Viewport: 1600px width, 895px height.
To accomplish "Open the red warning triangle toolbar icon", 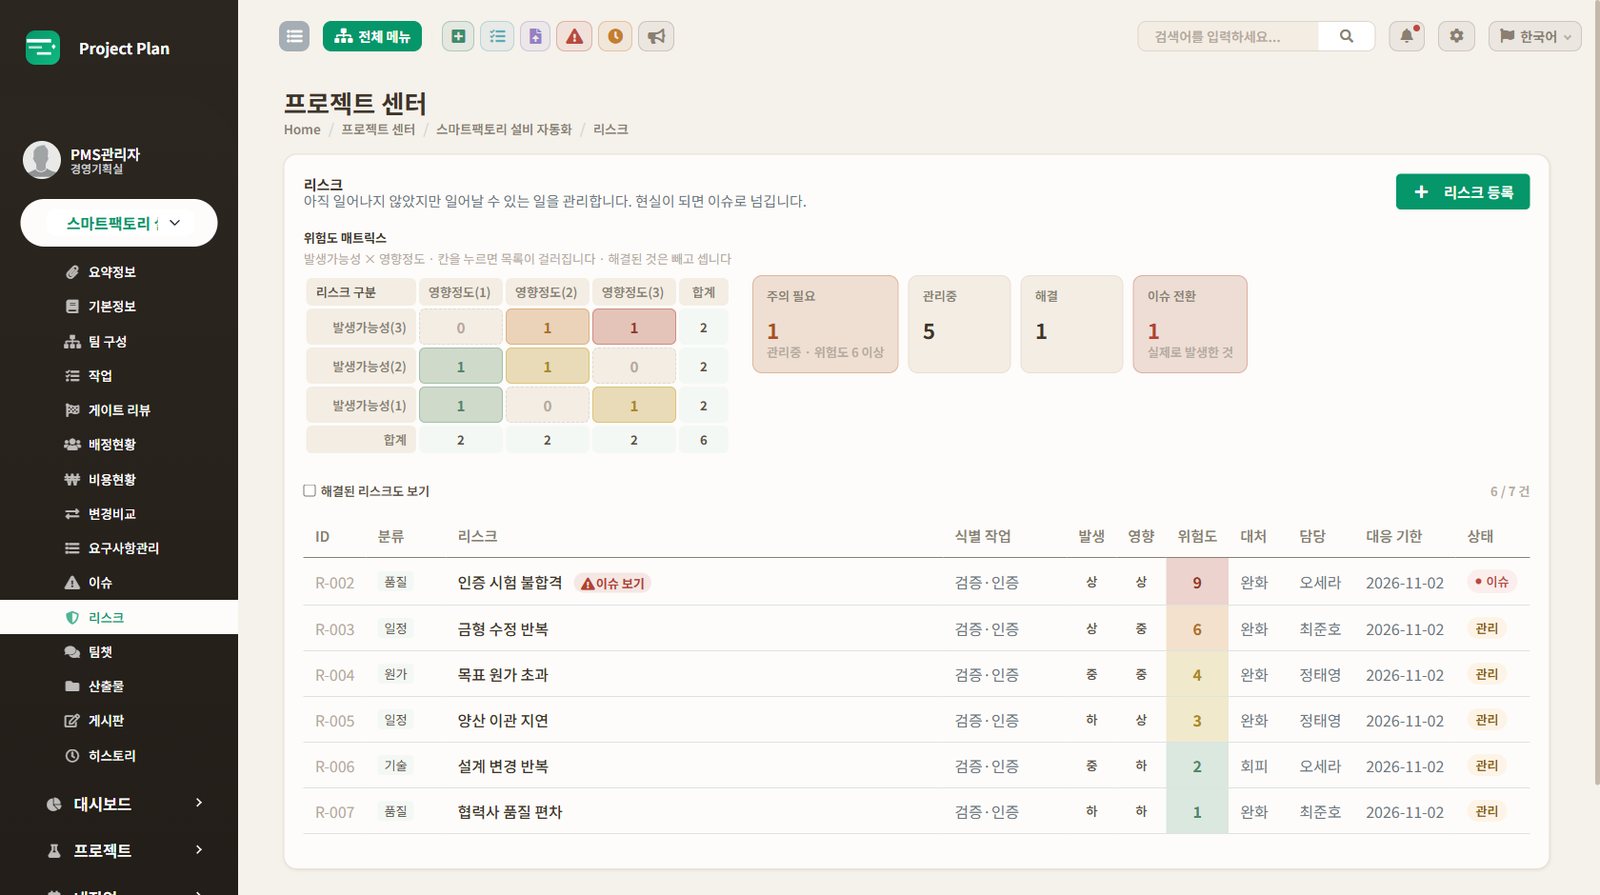I will click(574, 36).
